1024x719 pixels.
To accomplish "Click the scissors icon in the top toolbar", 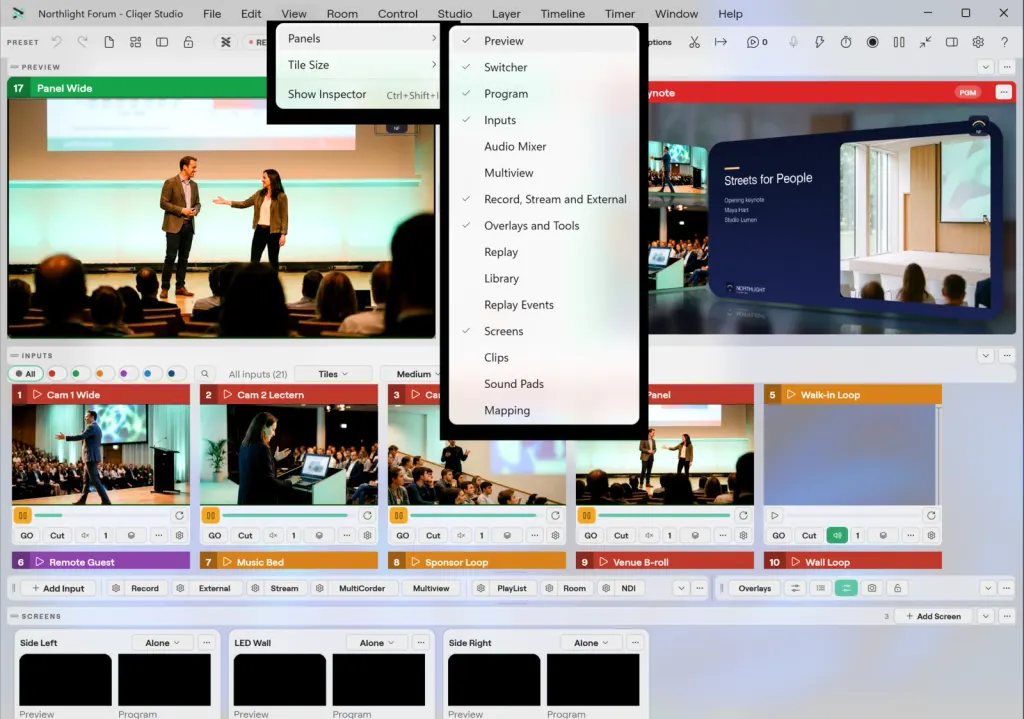I will [694, 42].
